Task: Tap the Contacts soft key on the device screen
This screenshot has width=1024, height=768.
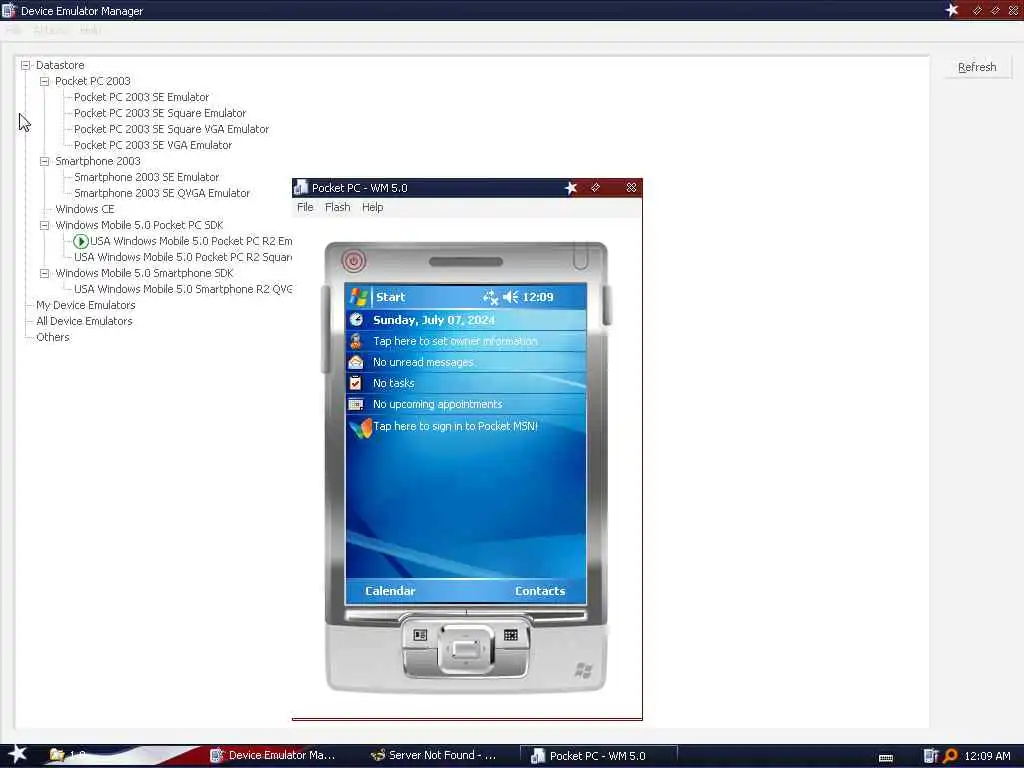Action: pos(540,590)
